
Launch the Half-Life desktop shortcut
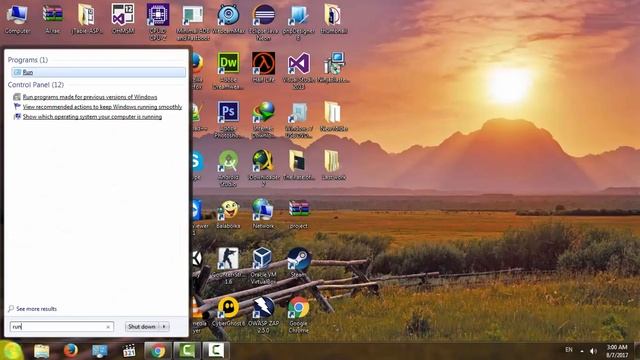pos(264,67)
